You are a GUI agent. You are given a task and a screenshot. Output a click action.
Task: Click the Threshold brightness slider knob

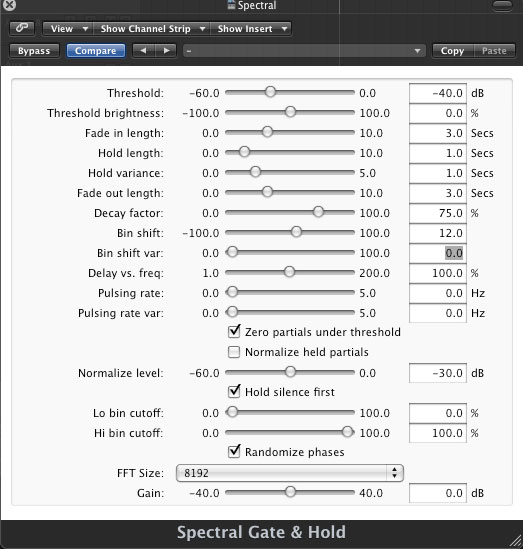pyautogui.click(x=290, y=112)
